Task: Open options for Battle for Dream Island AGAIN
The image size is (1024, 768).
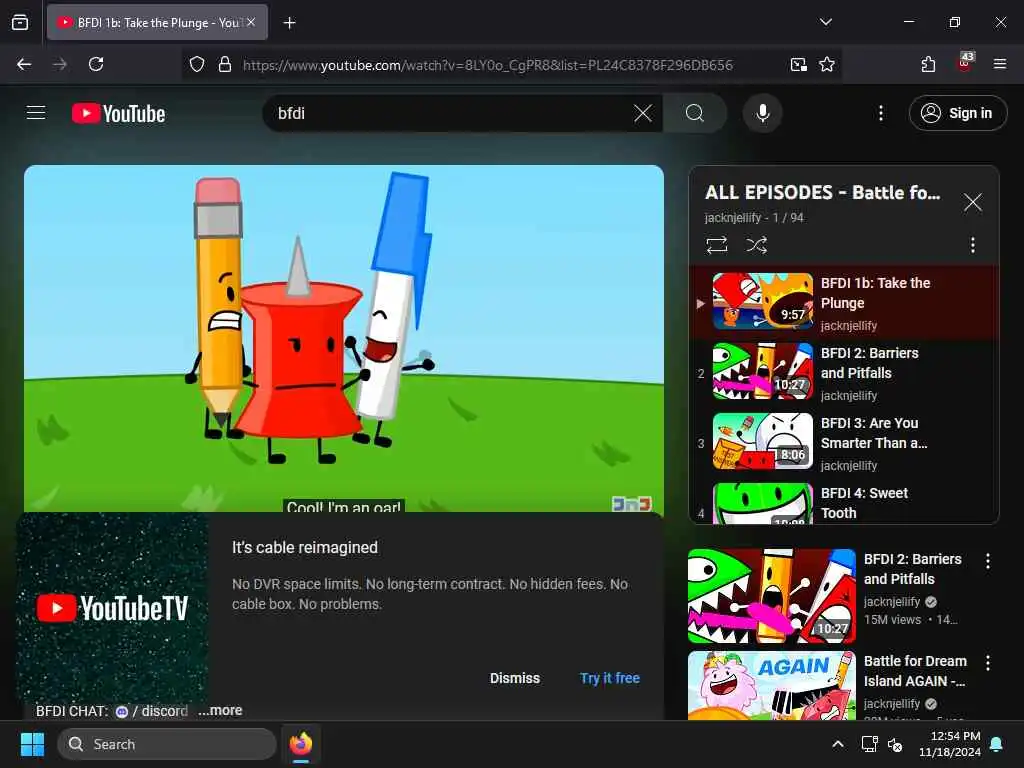Action: [x=988, y=663]
